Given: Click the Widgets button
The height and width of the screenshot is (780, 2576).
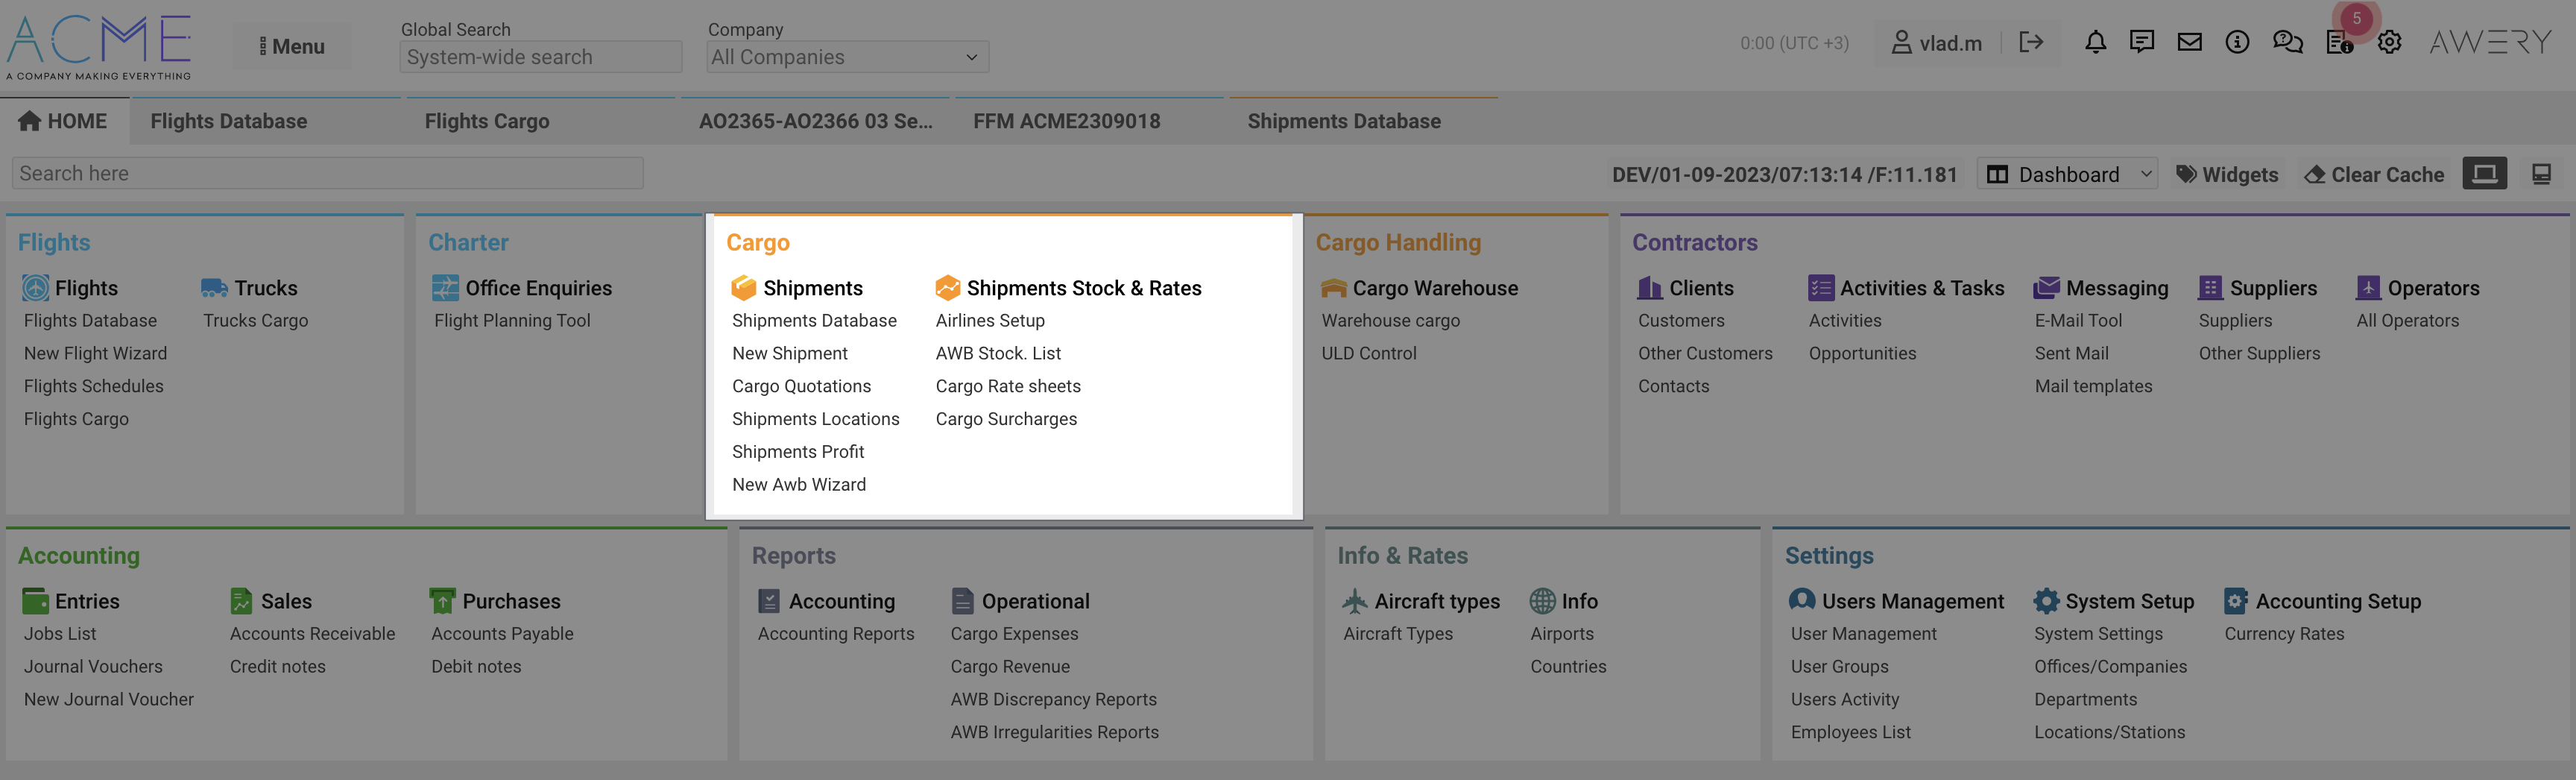Looking at the screenshot, I should click(2228, 174).
